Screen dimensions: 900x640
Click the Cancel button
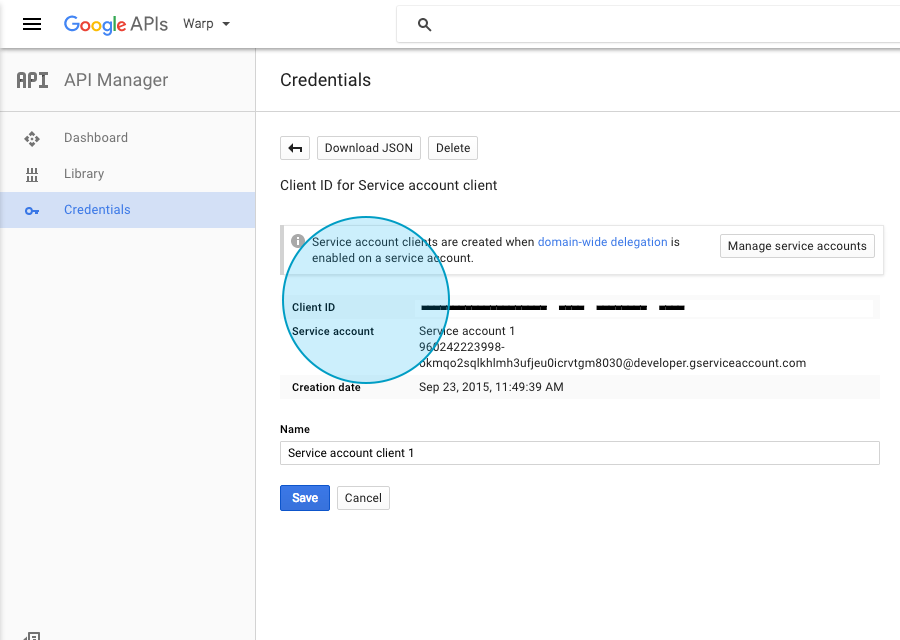click(363, 498)
